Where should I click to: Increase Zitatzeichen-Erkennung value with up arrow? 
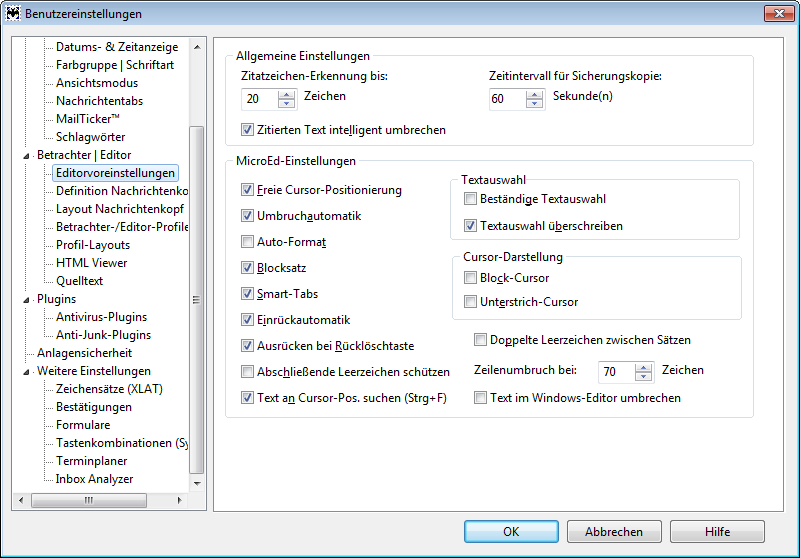(x=287, y=94)
